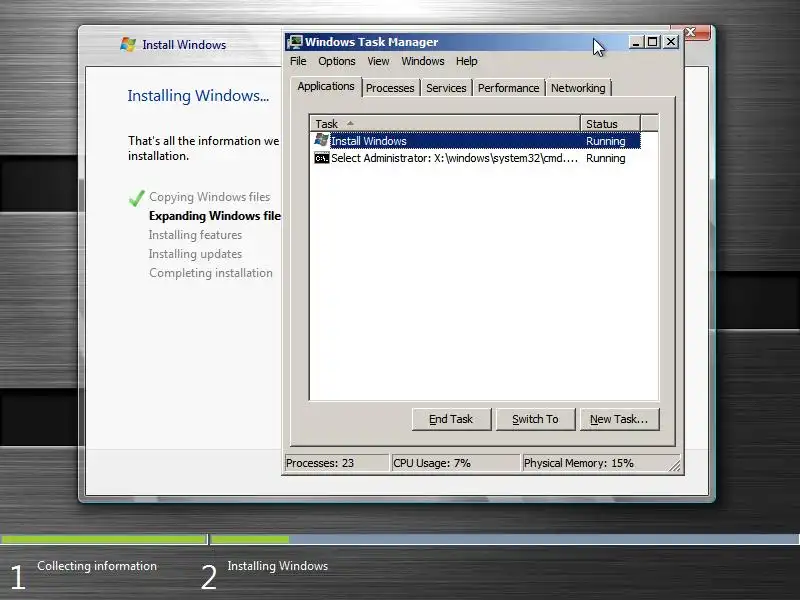Maximize the Windows Task Manager window

(653, 42)
